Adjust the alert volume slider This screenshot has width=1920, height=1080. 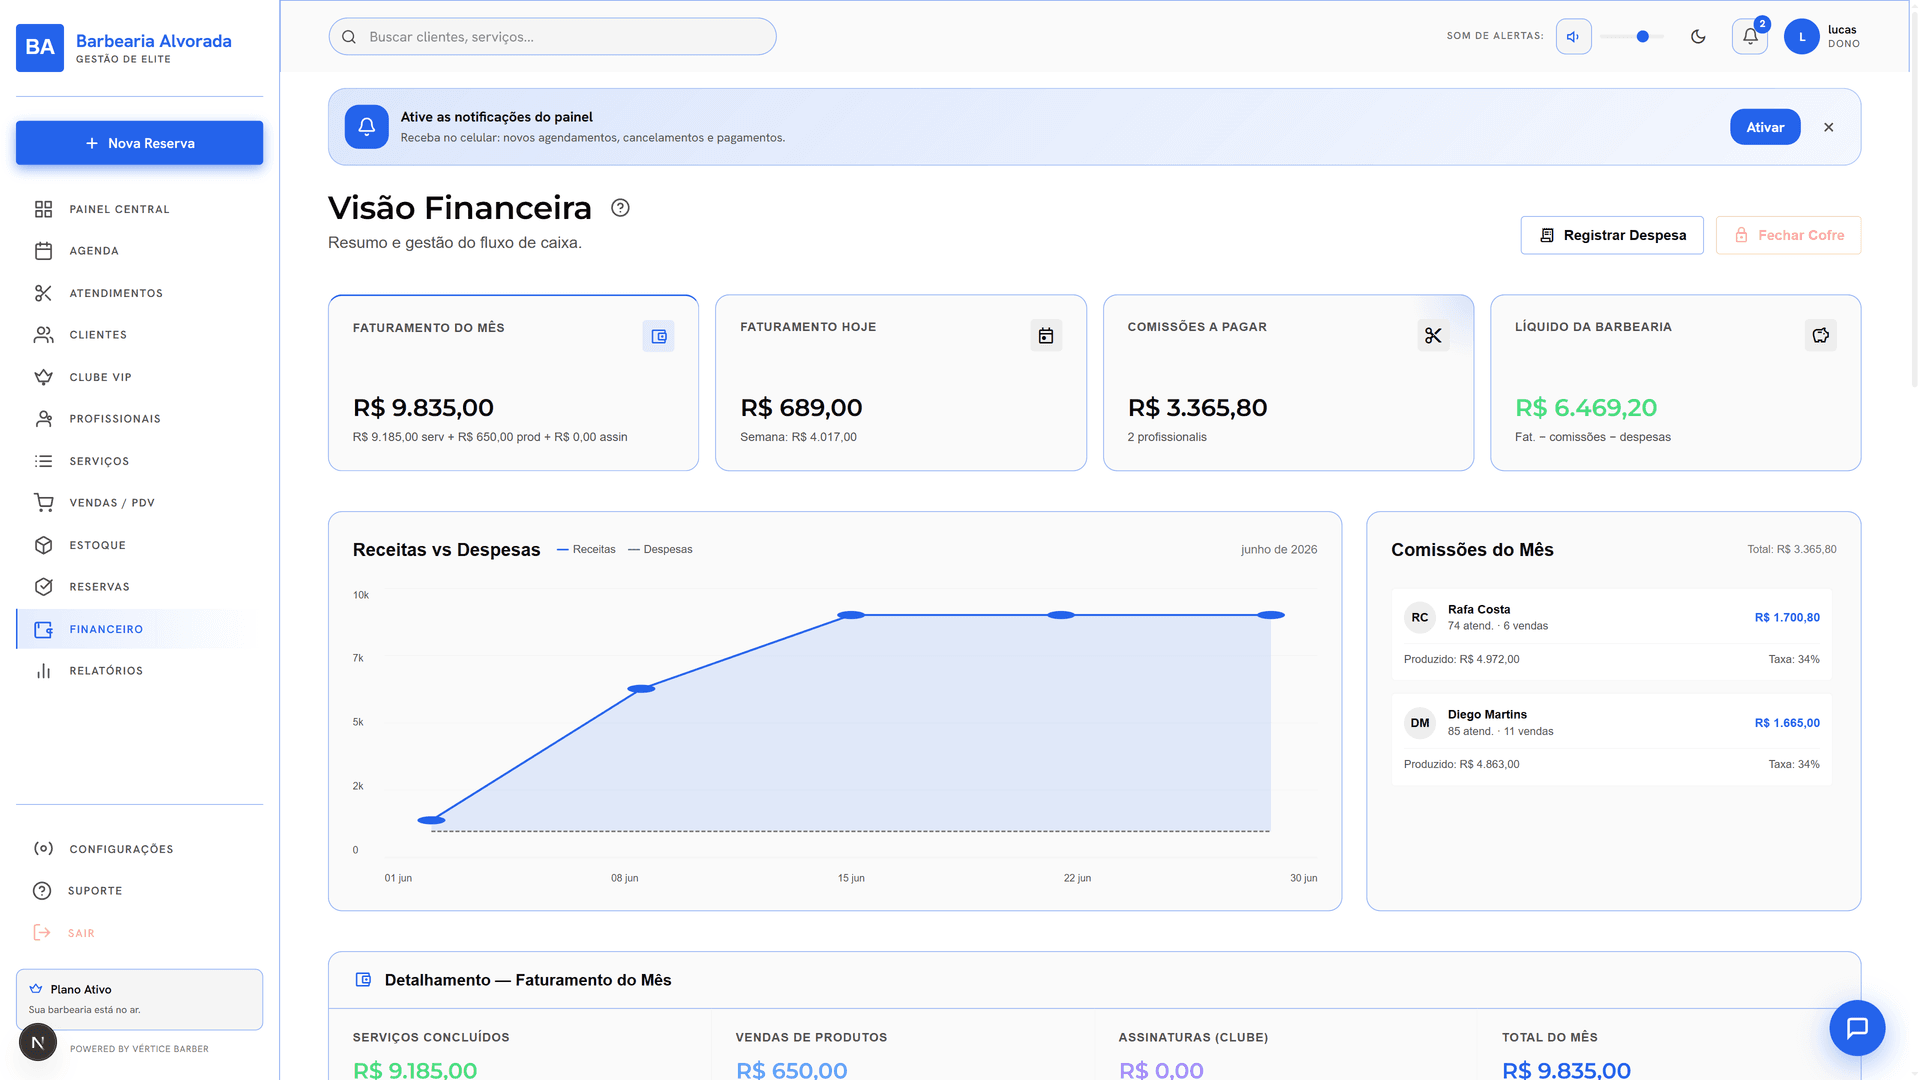[1632, 37]
